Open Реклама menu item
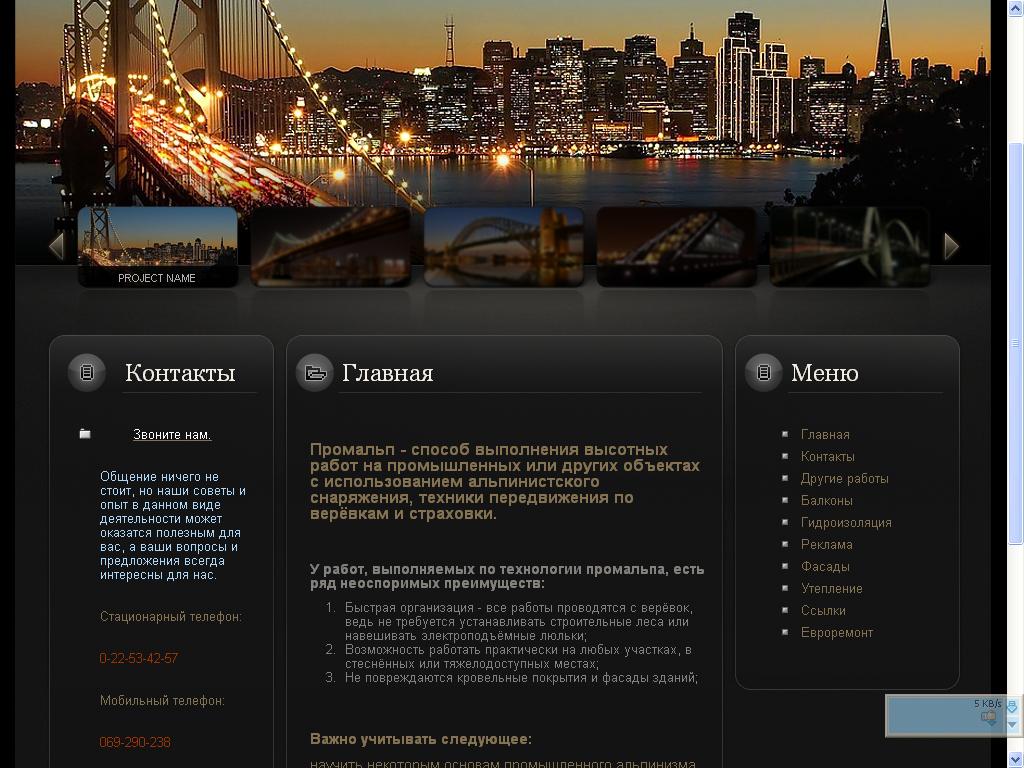This screenshot has width=1024, height=768. 827,545
